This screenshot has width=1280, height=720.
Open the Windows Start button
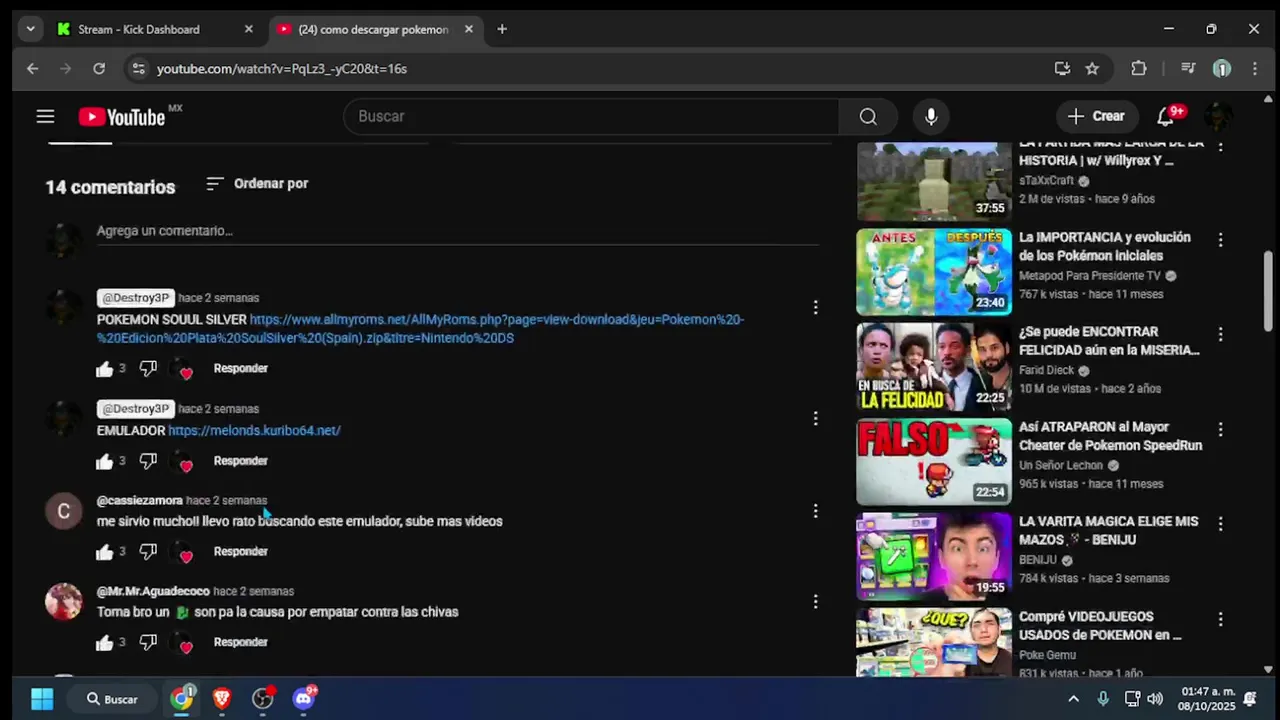point(42,699)
